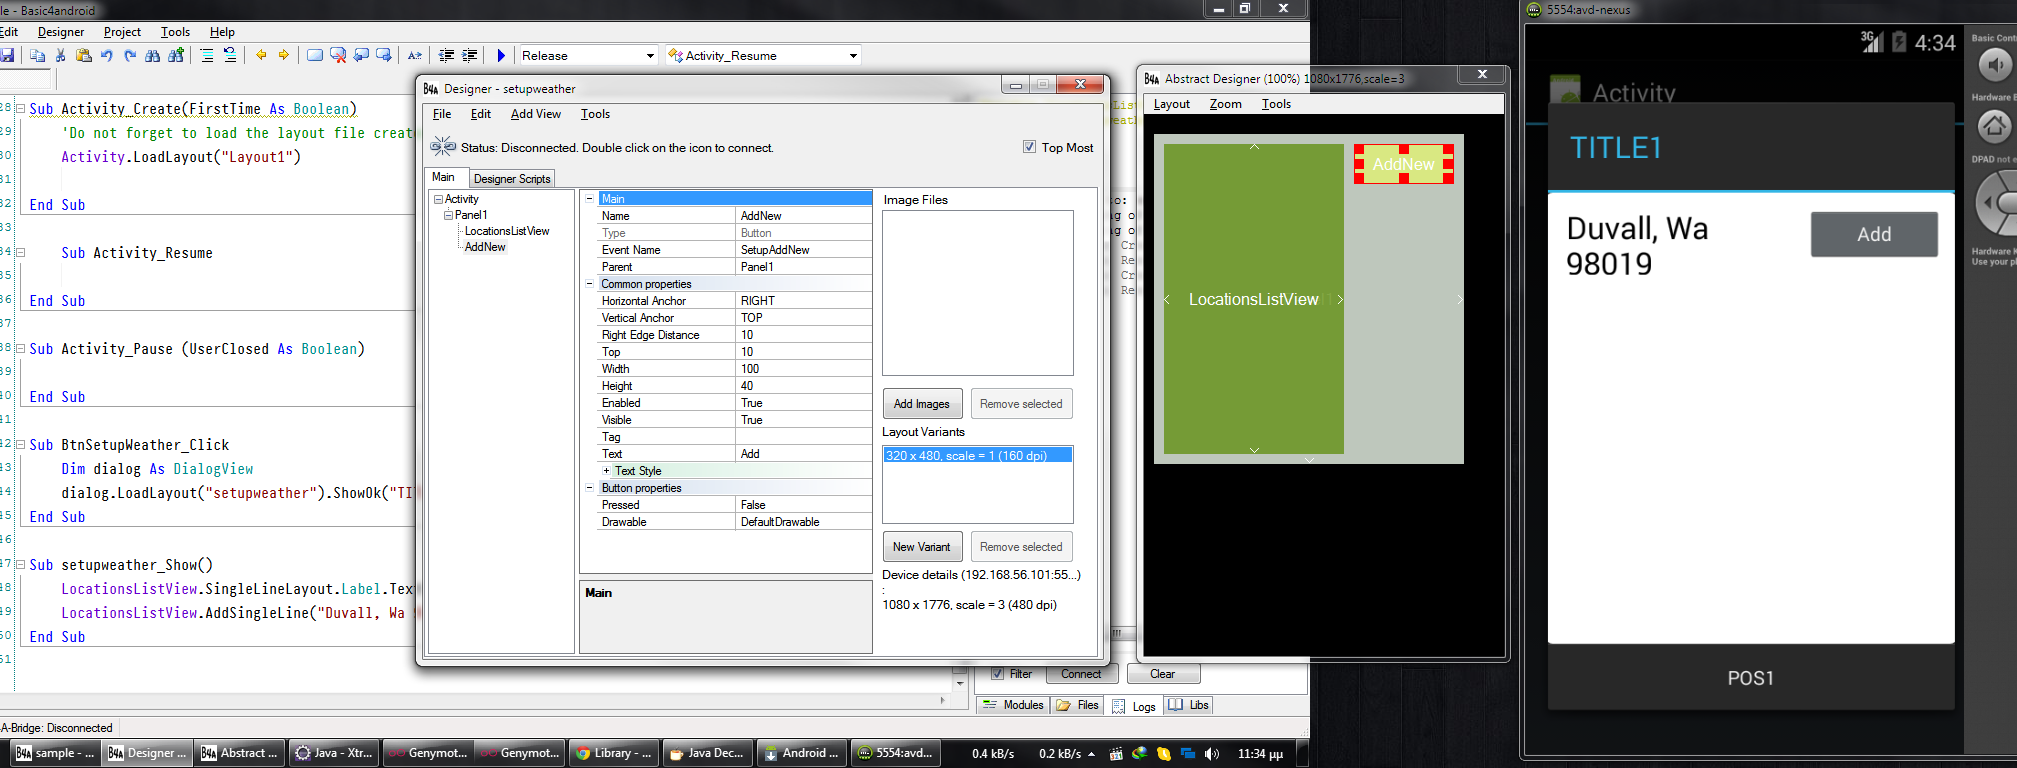Viewport: 2017px width, 768px height.
Task: Switch to the Modules tab
Action: (x=1013, y=705)
